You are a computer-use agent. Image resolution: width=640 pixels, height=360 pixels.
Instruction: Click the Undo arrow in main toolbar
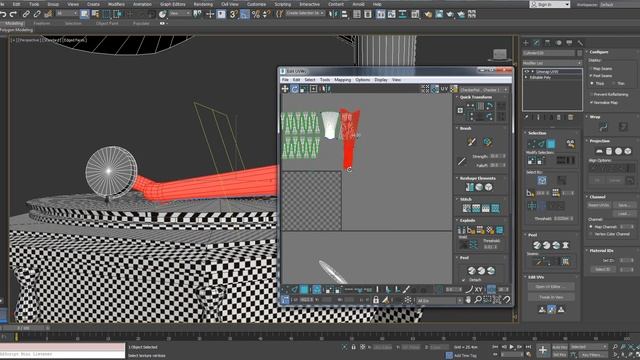coord(3,14)
